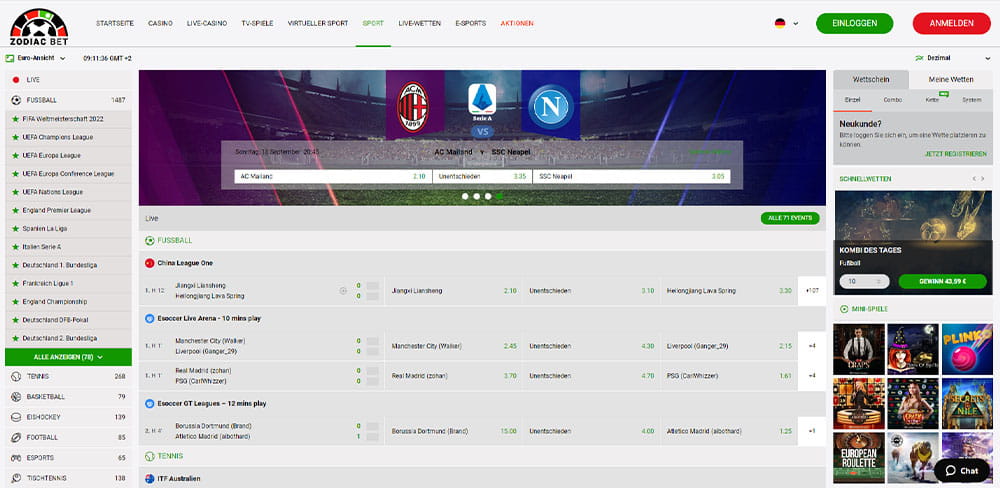Show previous Schnellwetten item arrow
The width and height of the screenshot is (1000, 488).
[x=973, y=179]
